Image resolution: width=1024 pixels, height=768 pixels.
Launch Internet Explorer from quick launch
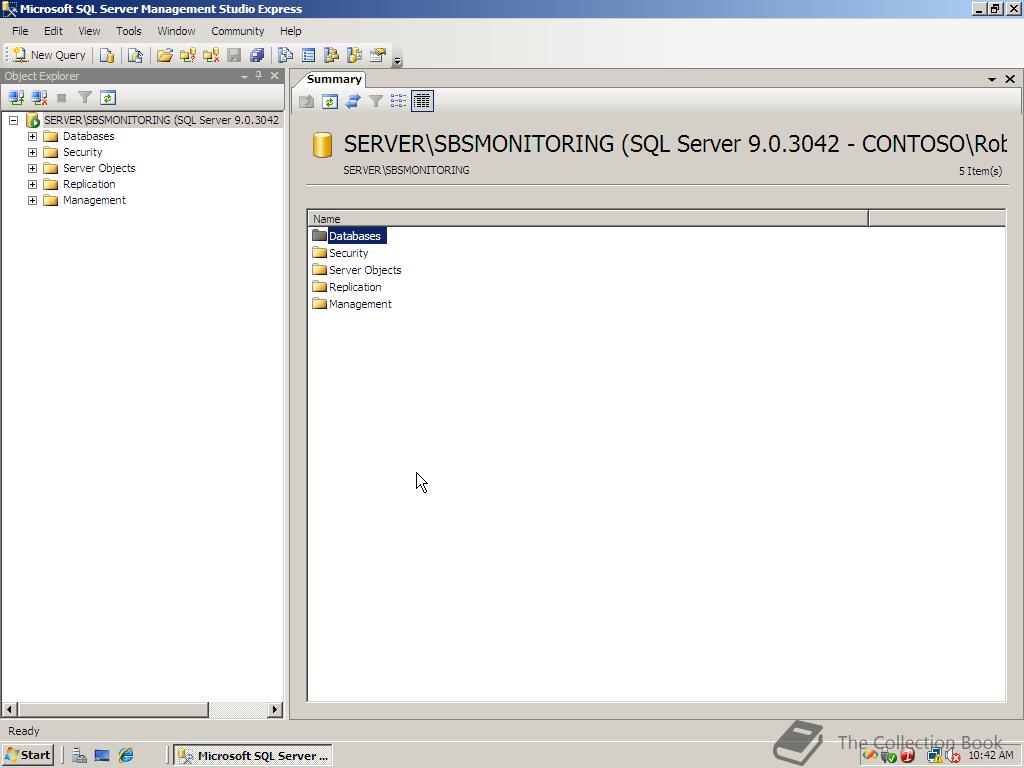[126, 756]
